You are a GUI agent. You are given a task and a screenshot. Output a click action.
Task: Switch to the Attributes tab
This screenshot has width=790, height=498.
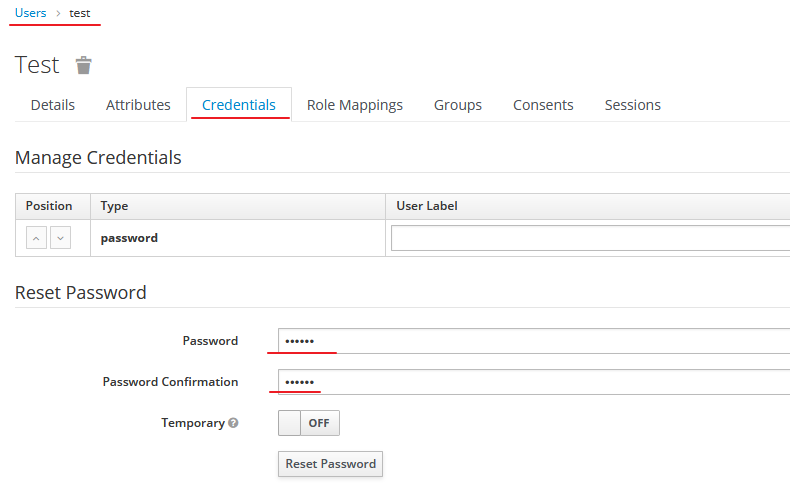coord(138,105)
